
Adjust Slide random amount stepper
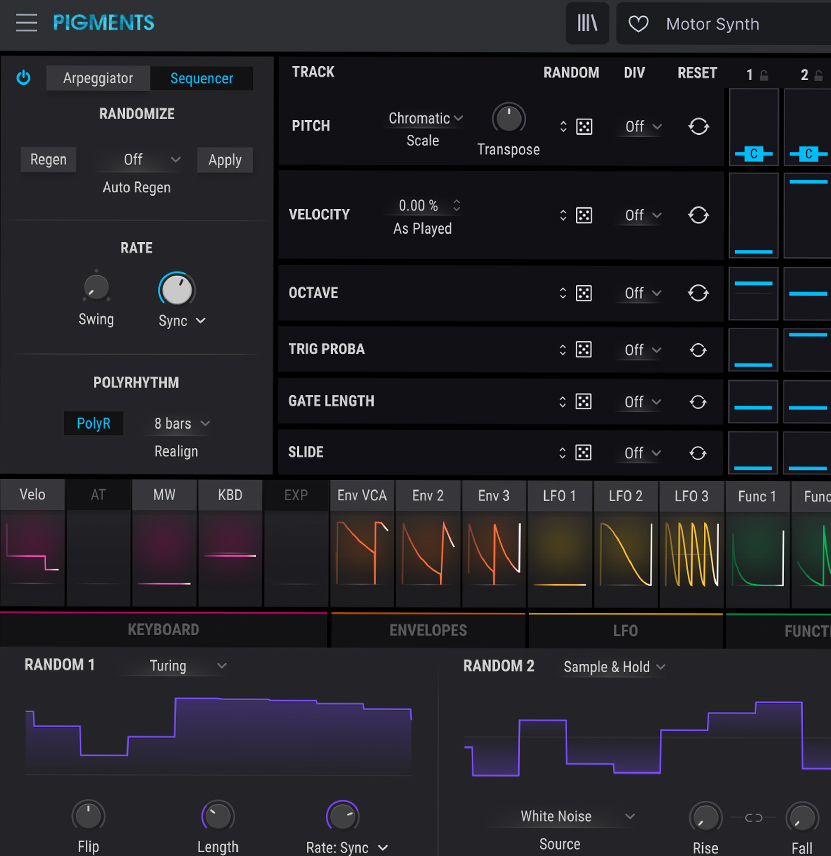click(563, 453)
